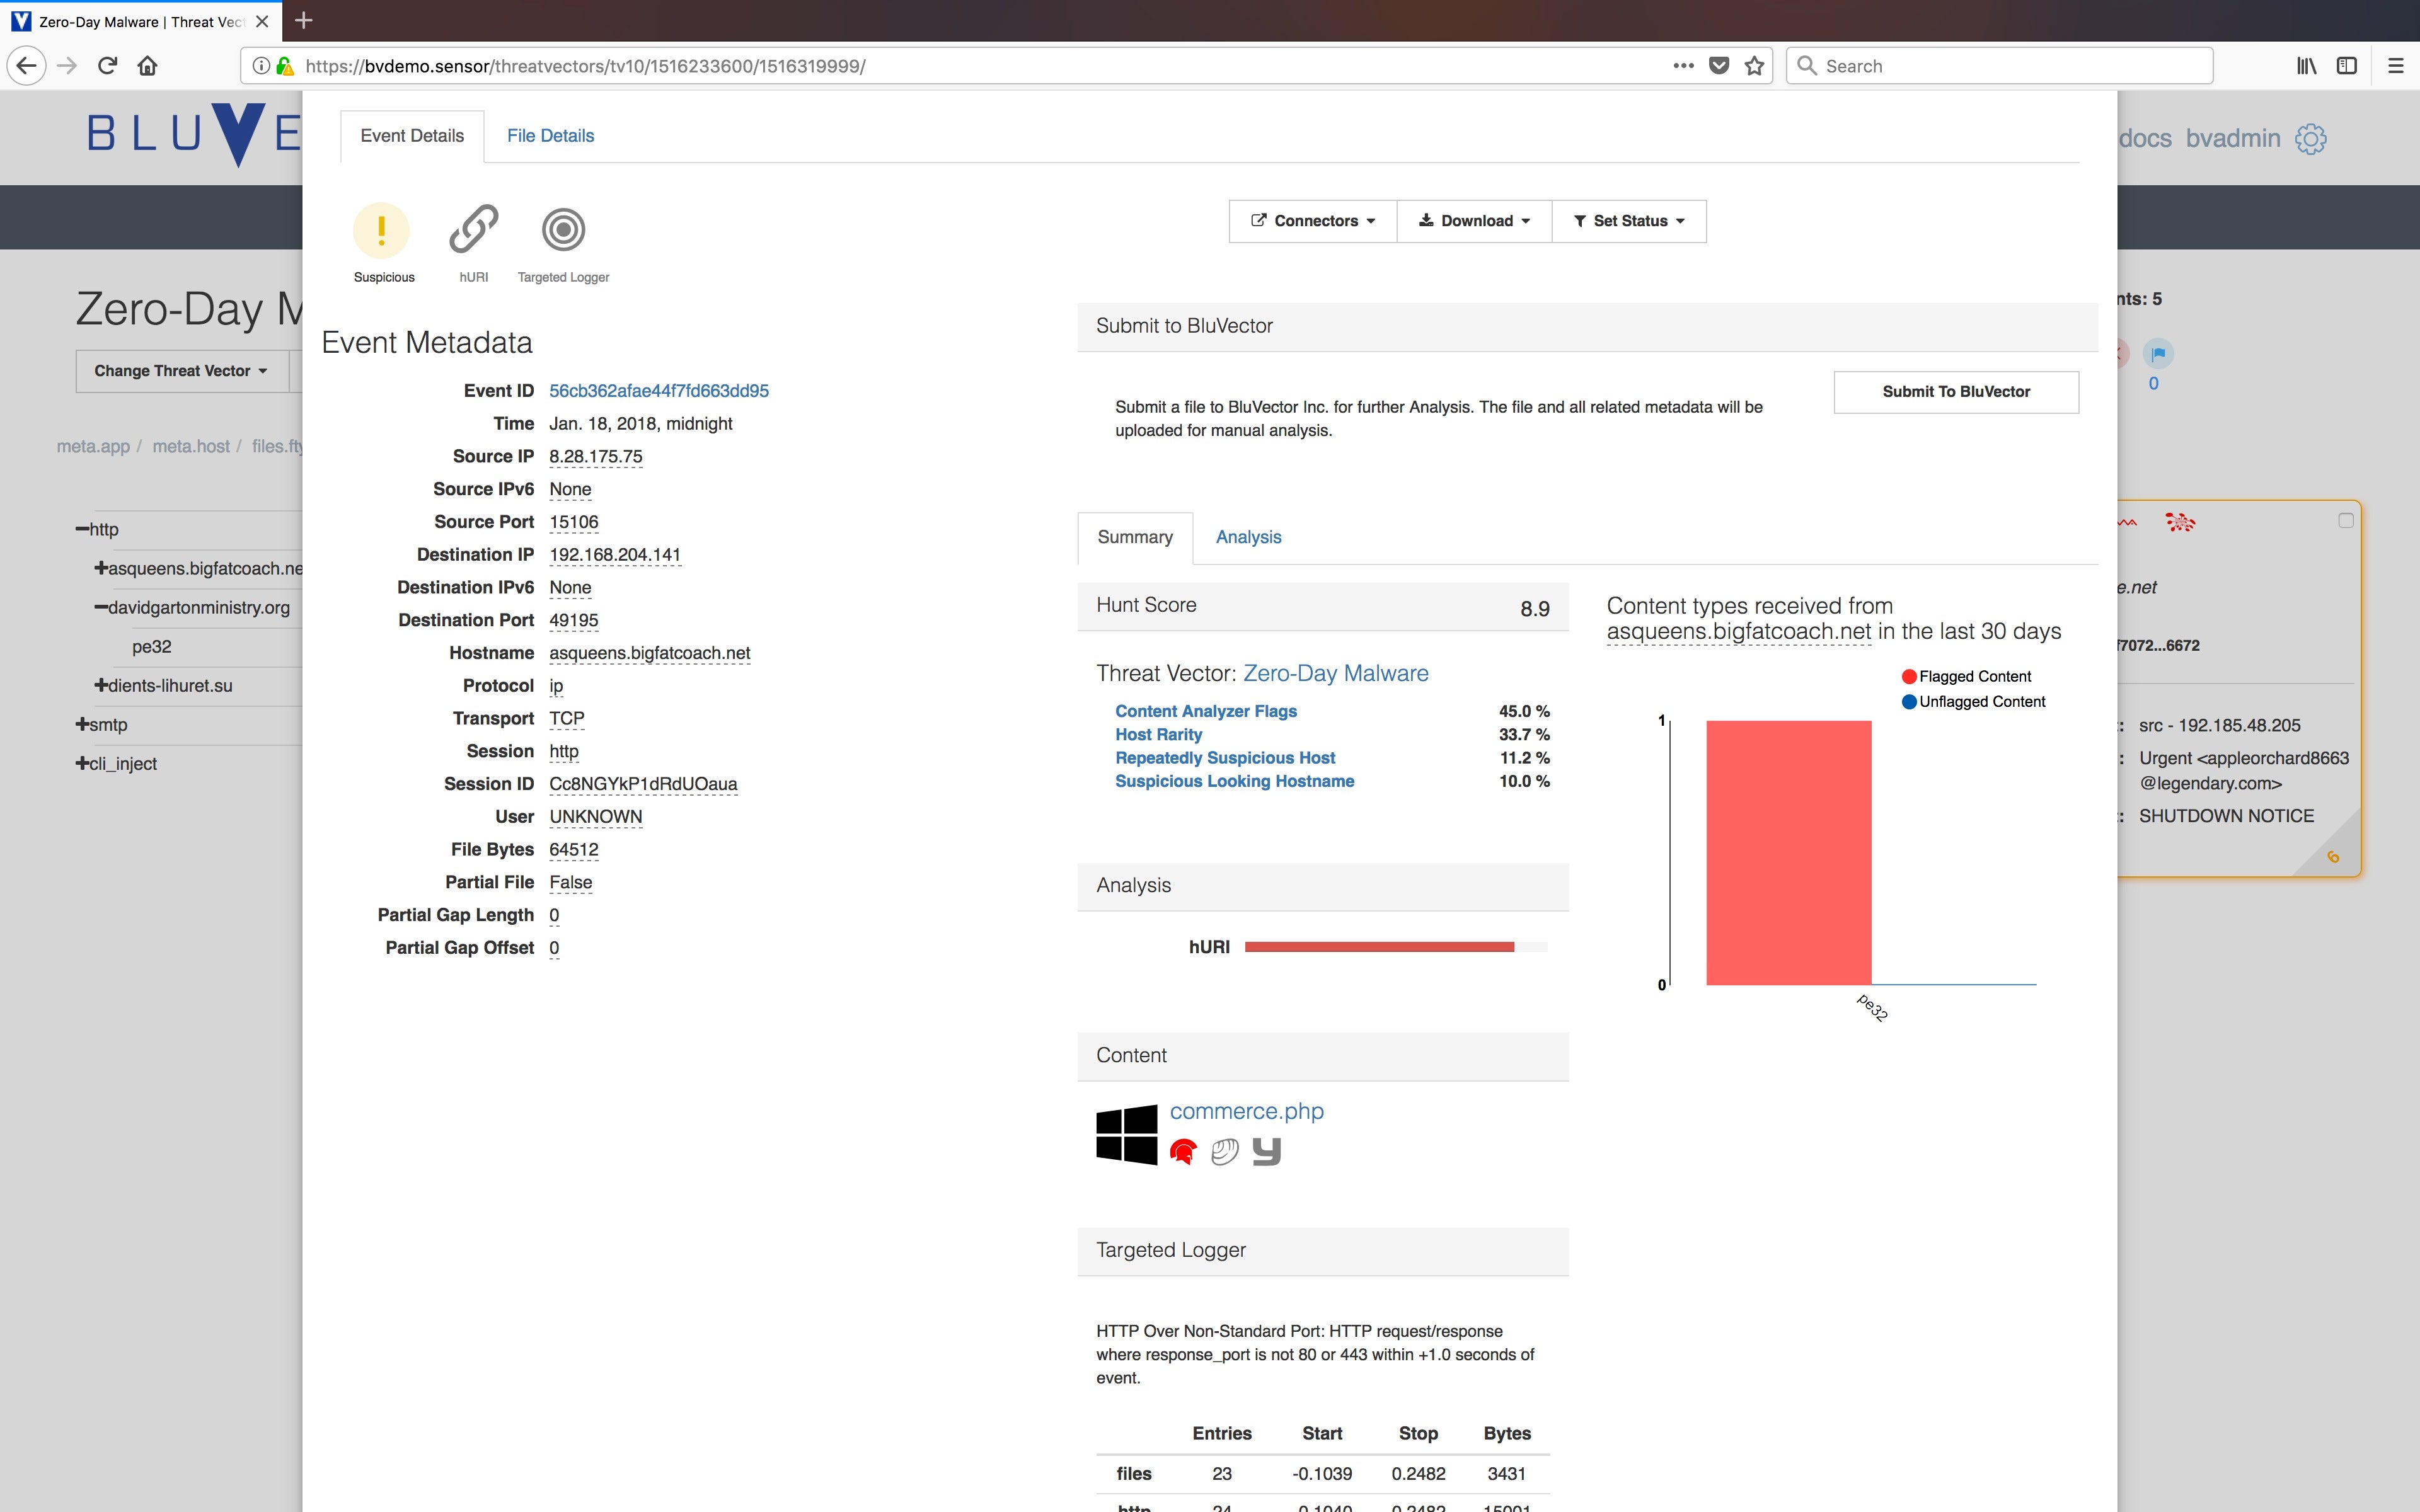Expand the smtp tree node
Viewport: 2420px width, 1512px height.
point(83,724)
